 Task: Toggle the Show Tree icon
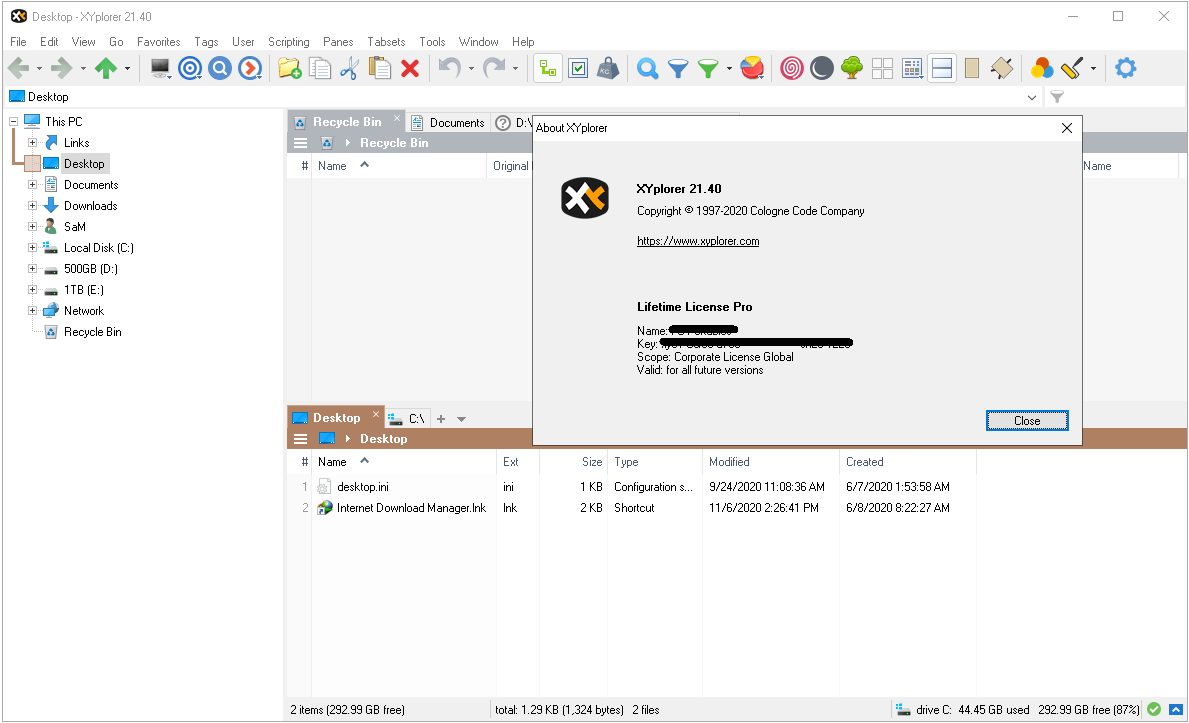pos(547,68)
